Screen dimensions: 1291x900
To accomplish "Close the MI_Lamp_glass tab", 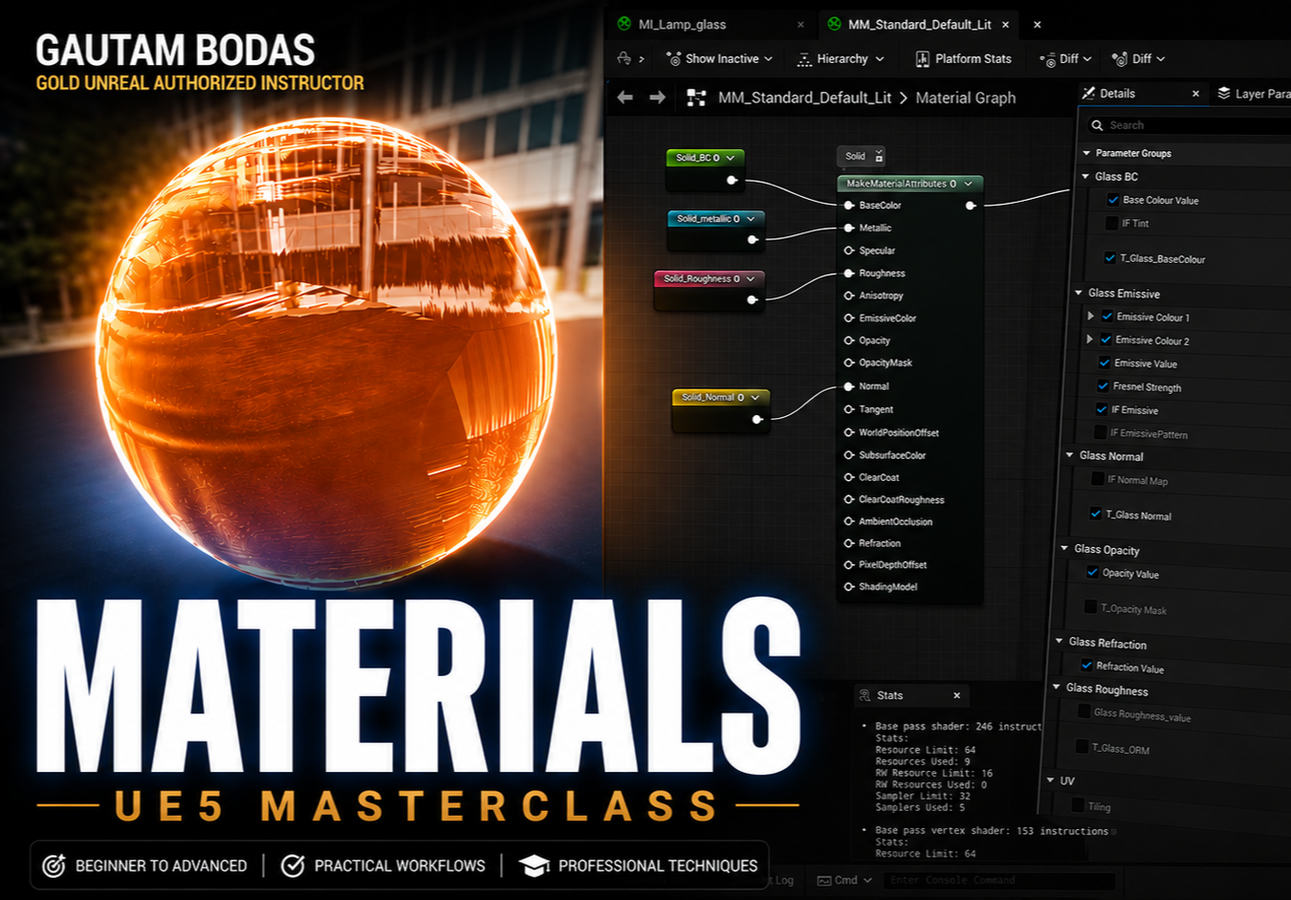I will click(x=800, y=24).
